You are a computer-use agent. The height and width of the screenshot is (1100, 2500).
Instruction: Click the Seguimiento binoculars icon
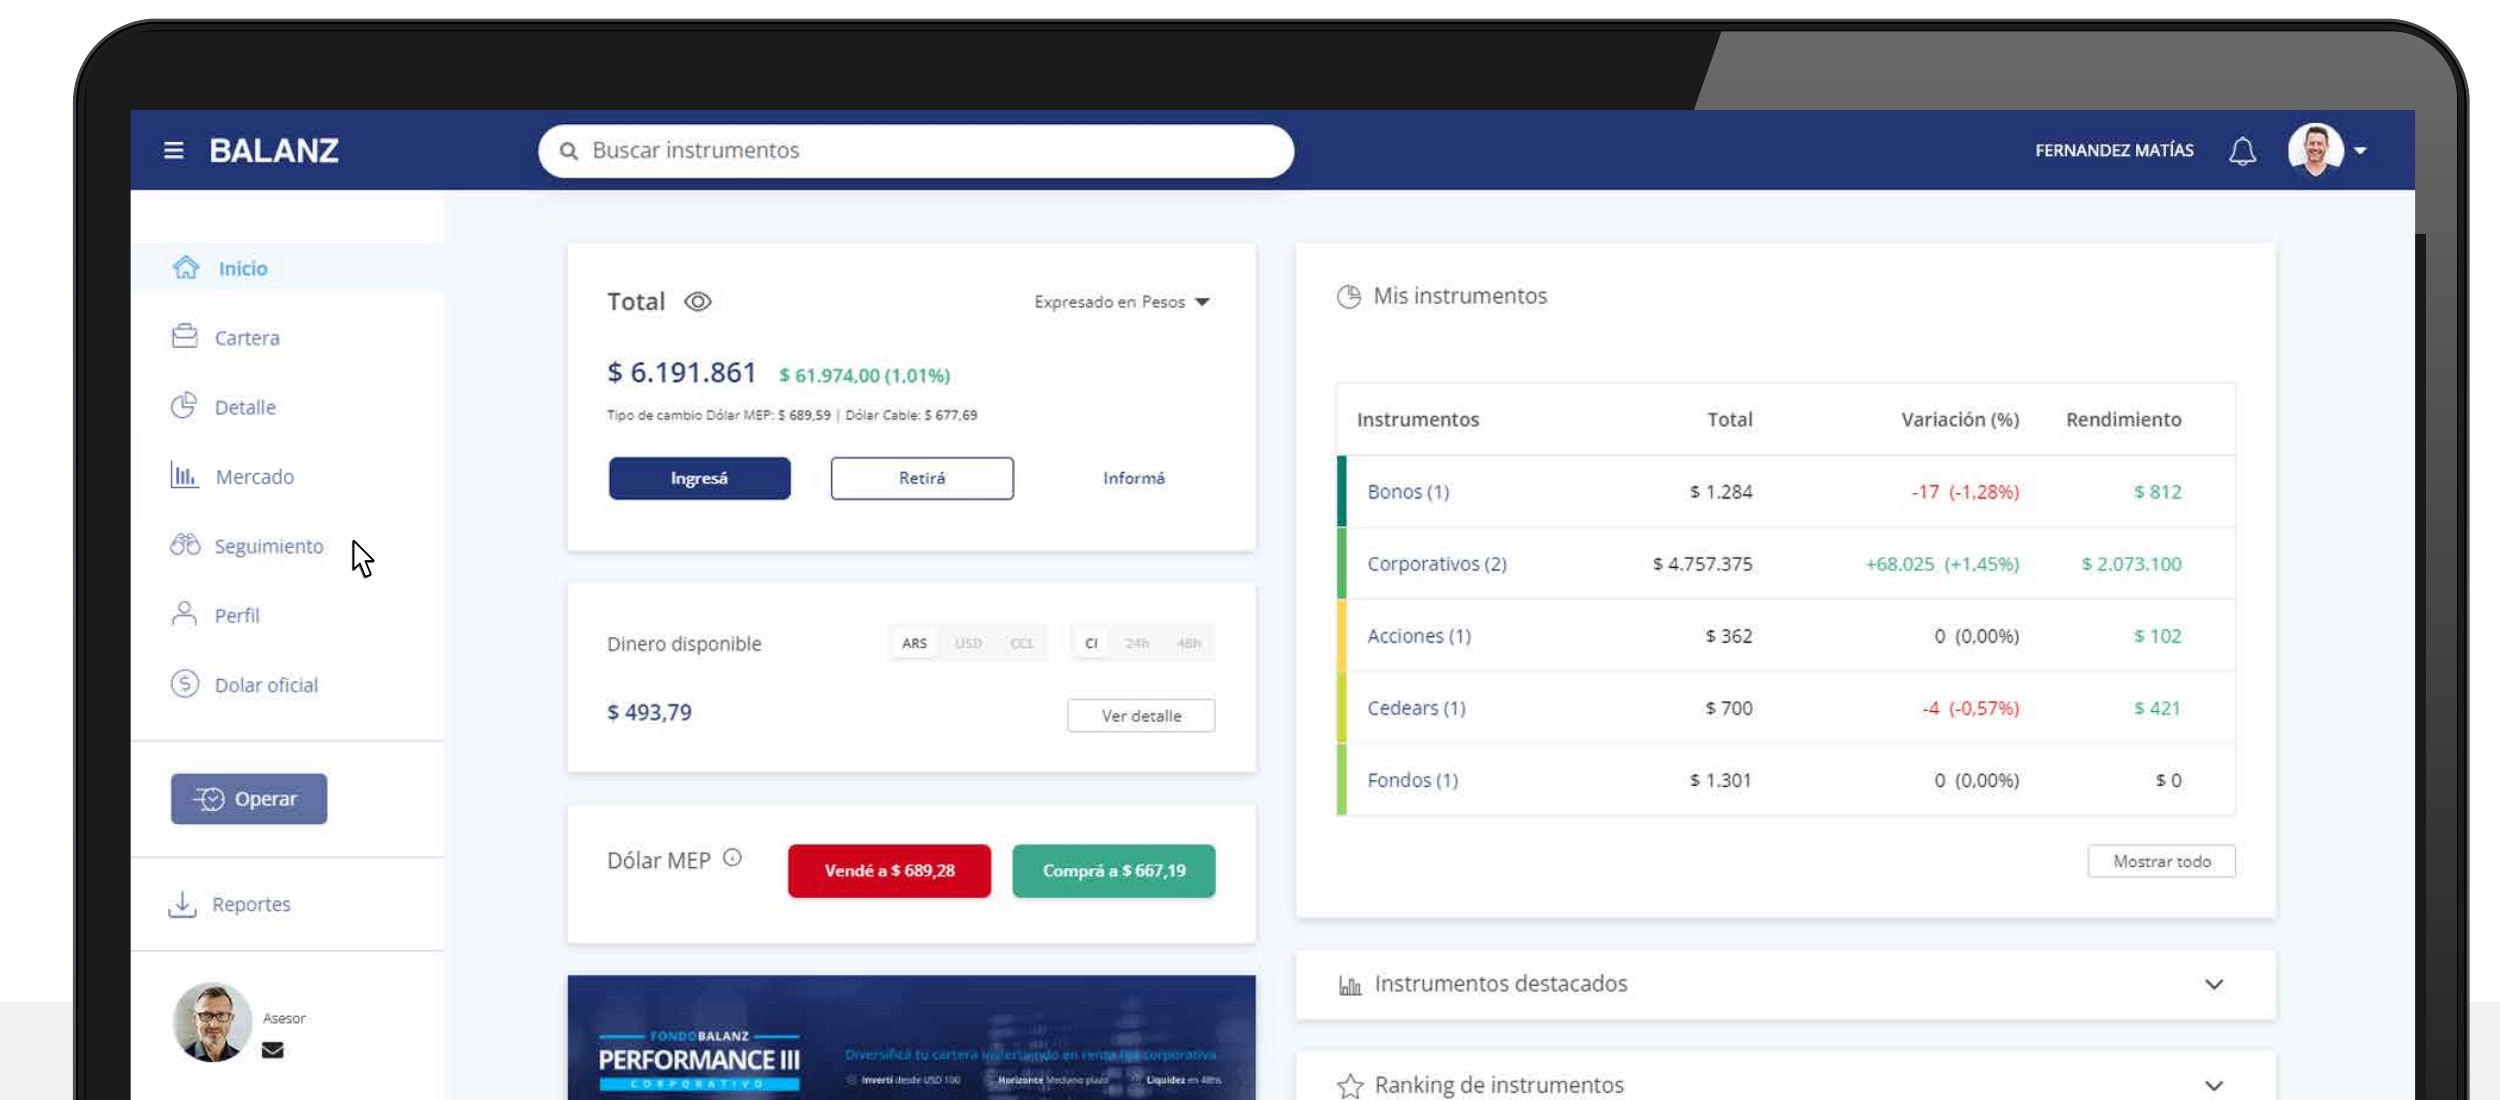coord(185,544)
